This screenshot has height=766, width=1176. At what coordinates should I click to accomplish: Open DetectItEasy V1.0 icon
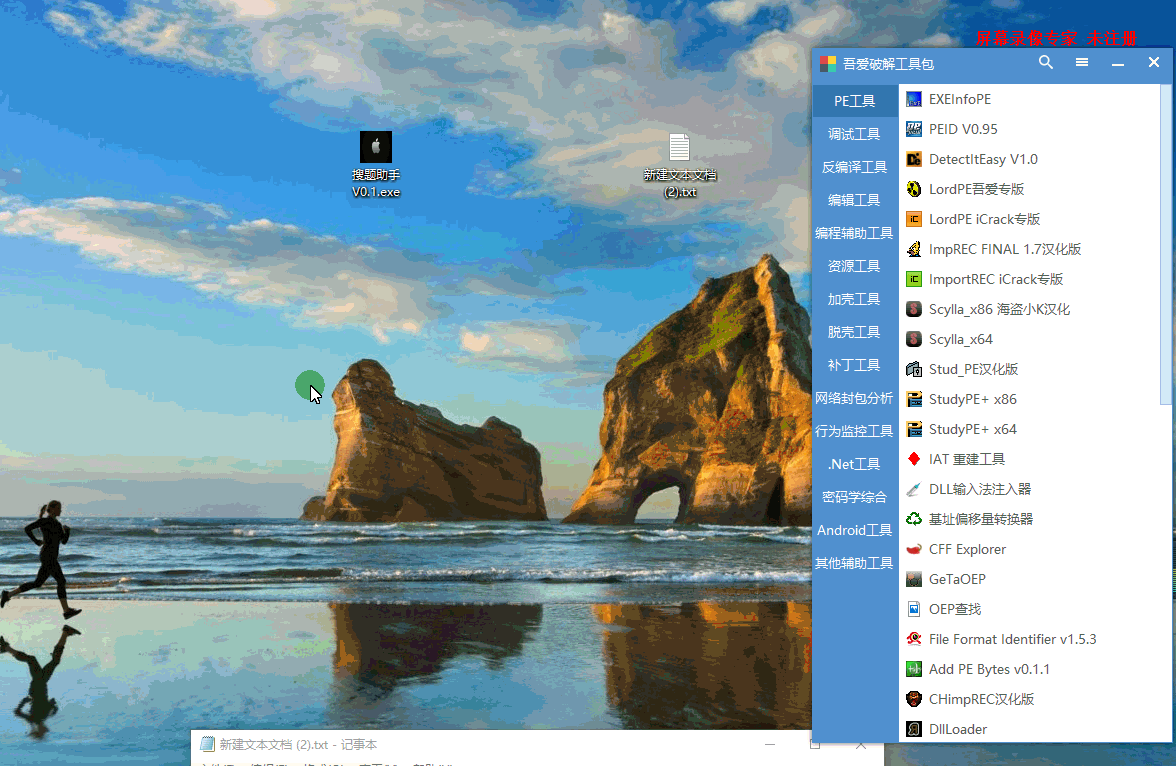point(914,159)
